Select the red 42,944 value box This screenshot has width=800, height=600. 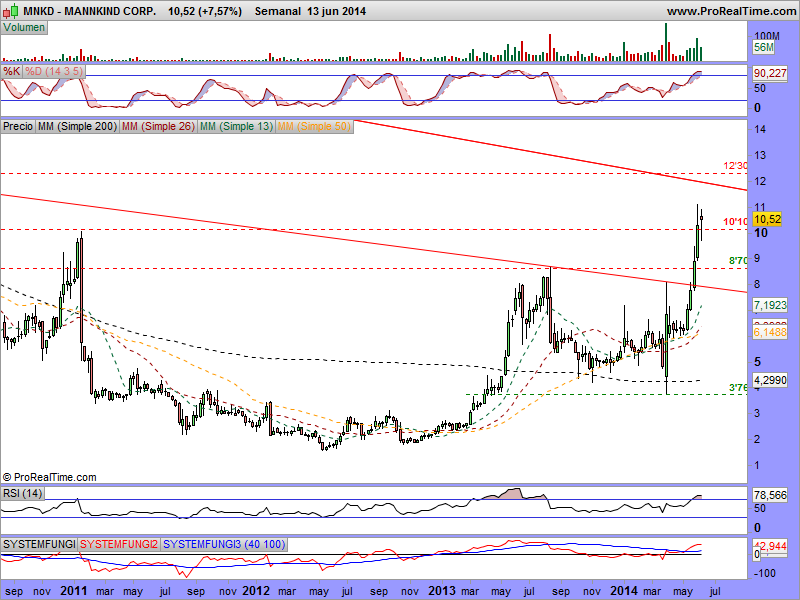(x=772, y=546)
